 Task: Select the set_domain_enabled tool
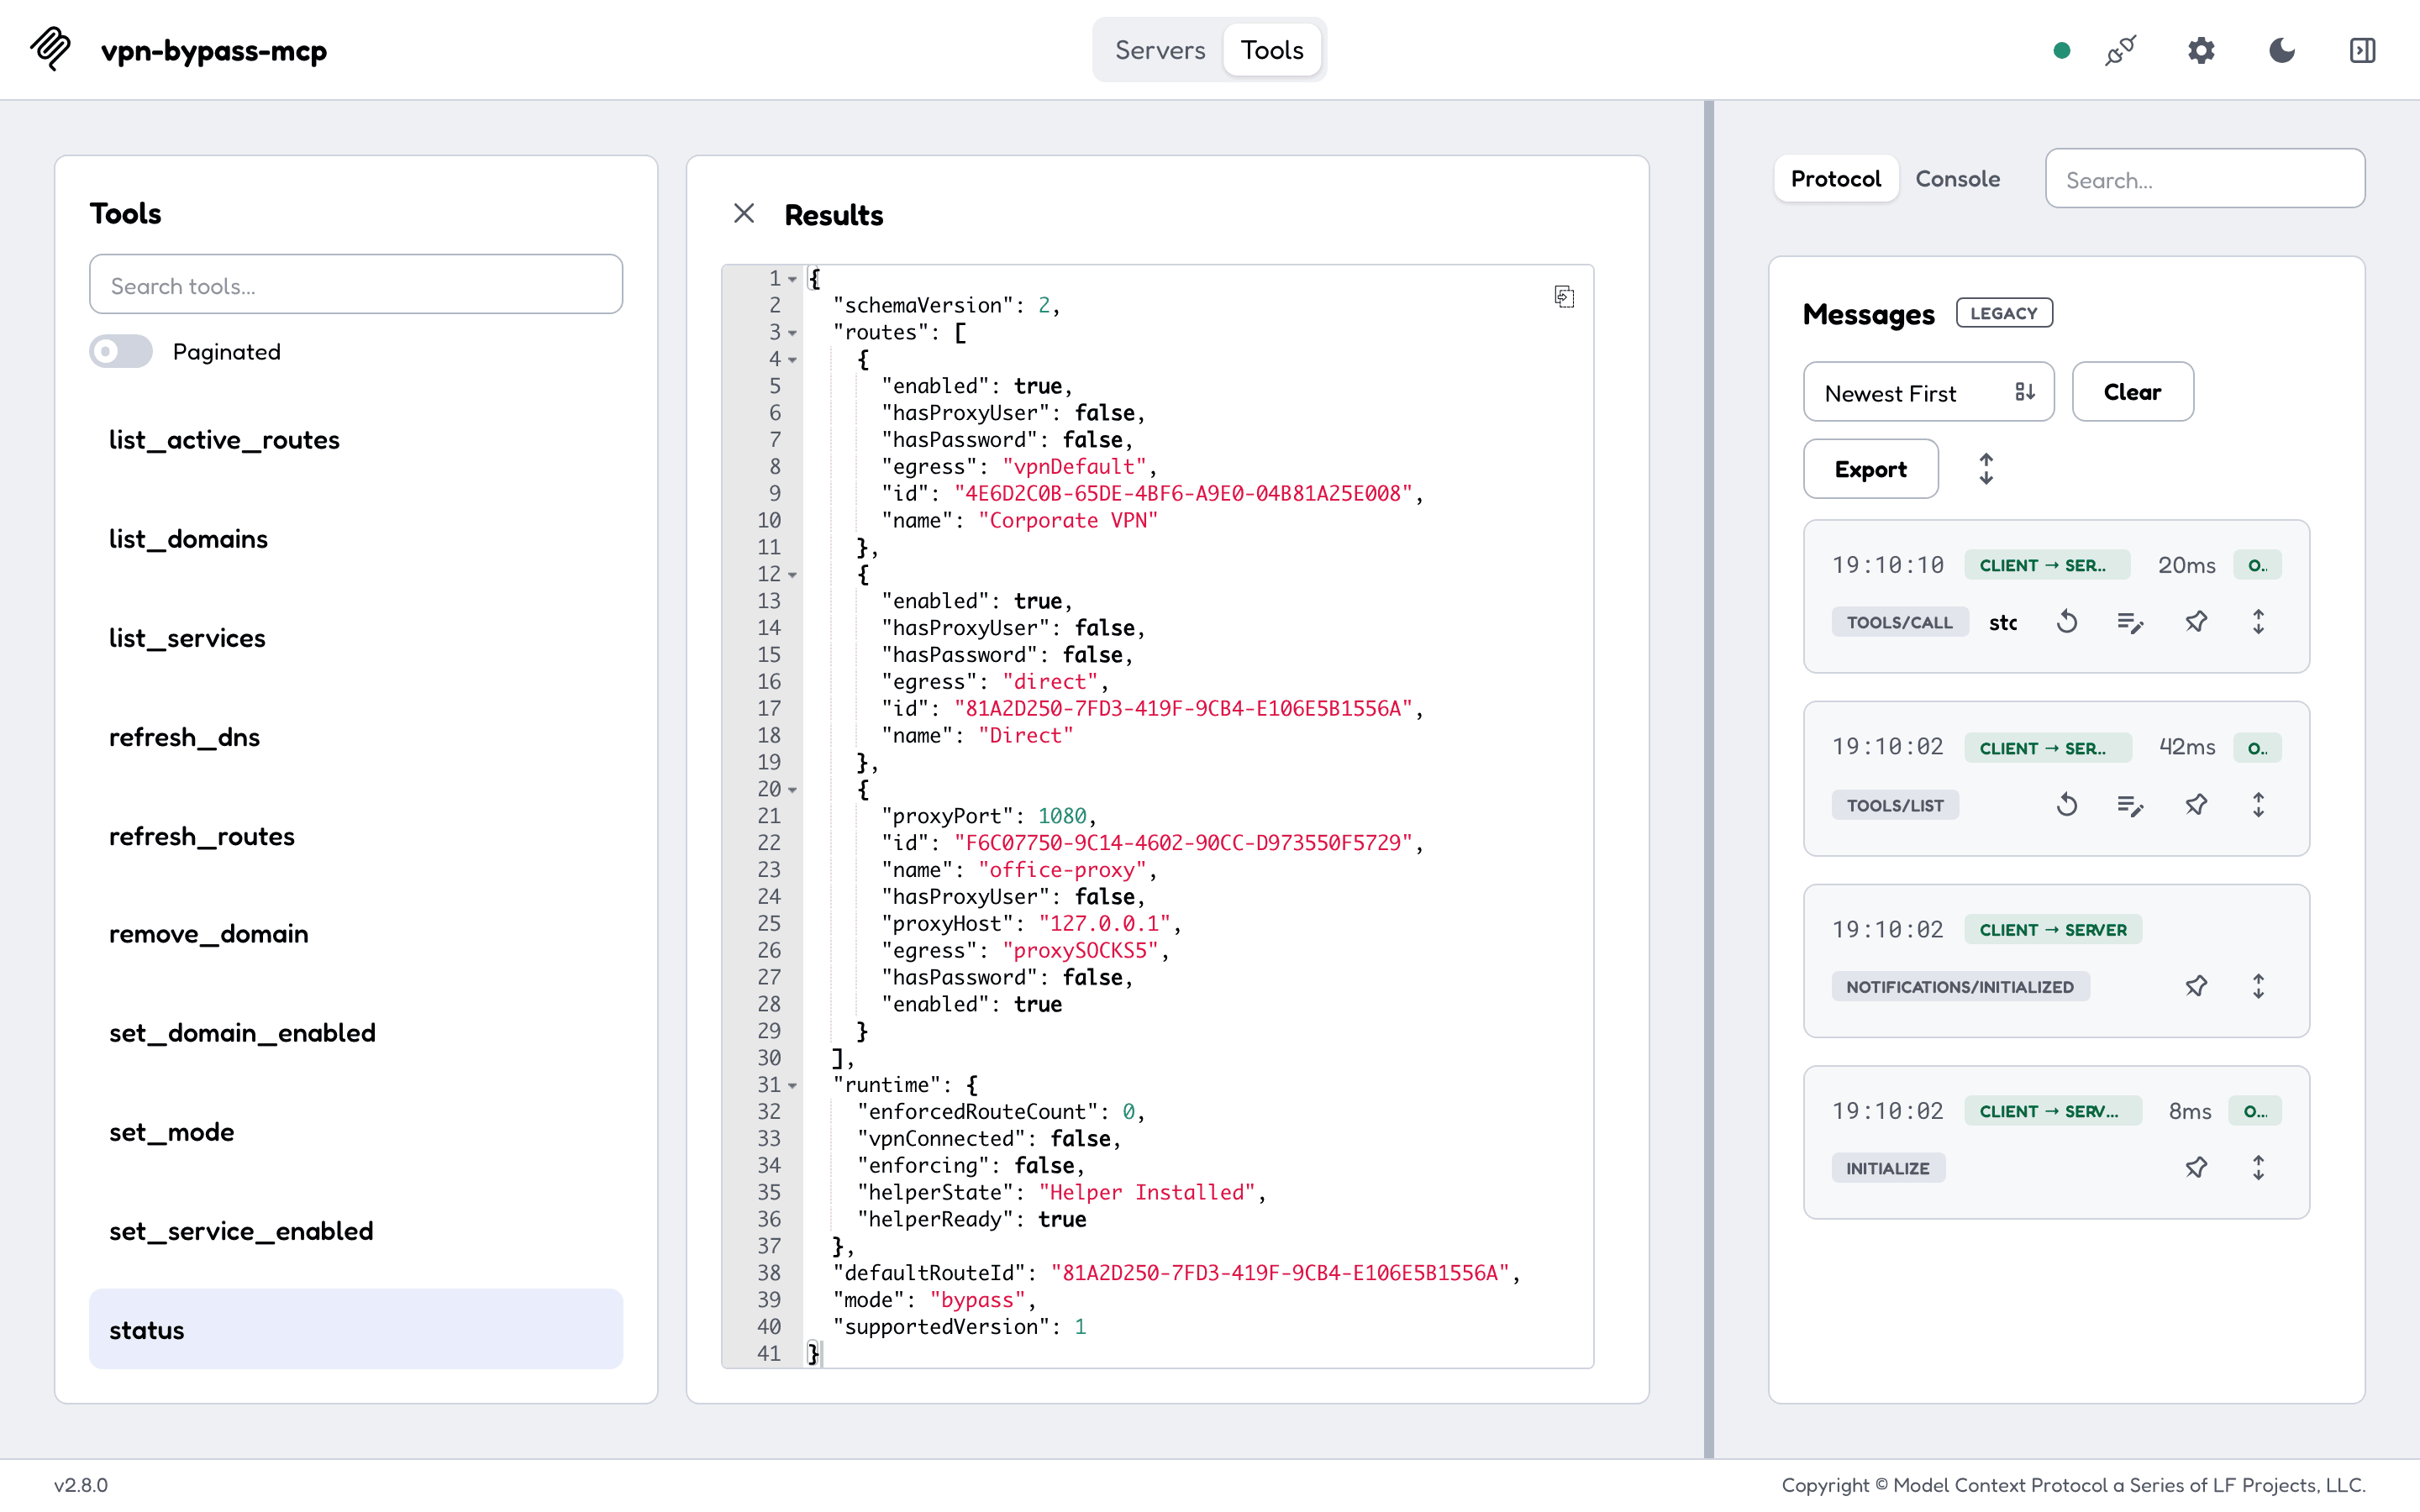coord(356,1033)
